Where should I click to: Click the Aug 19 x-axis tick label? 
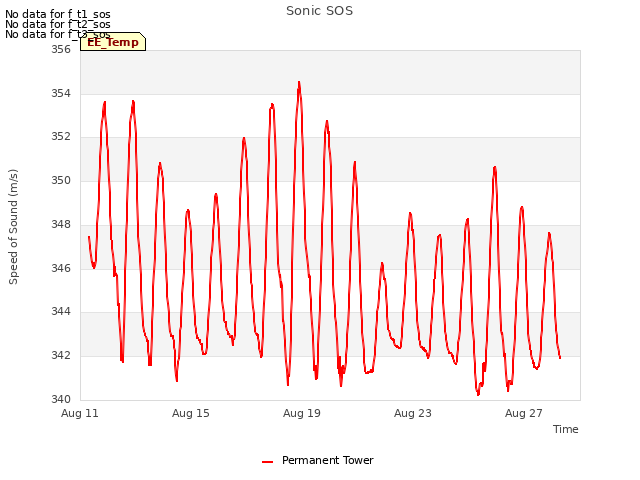coord(302,413)
